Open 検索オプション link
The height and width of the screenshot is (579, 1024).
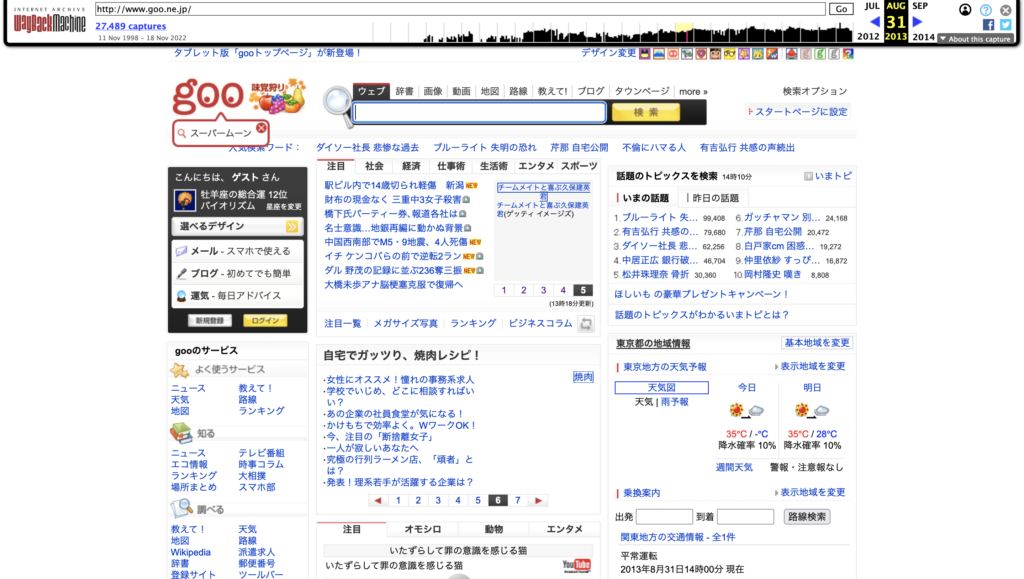814,91
